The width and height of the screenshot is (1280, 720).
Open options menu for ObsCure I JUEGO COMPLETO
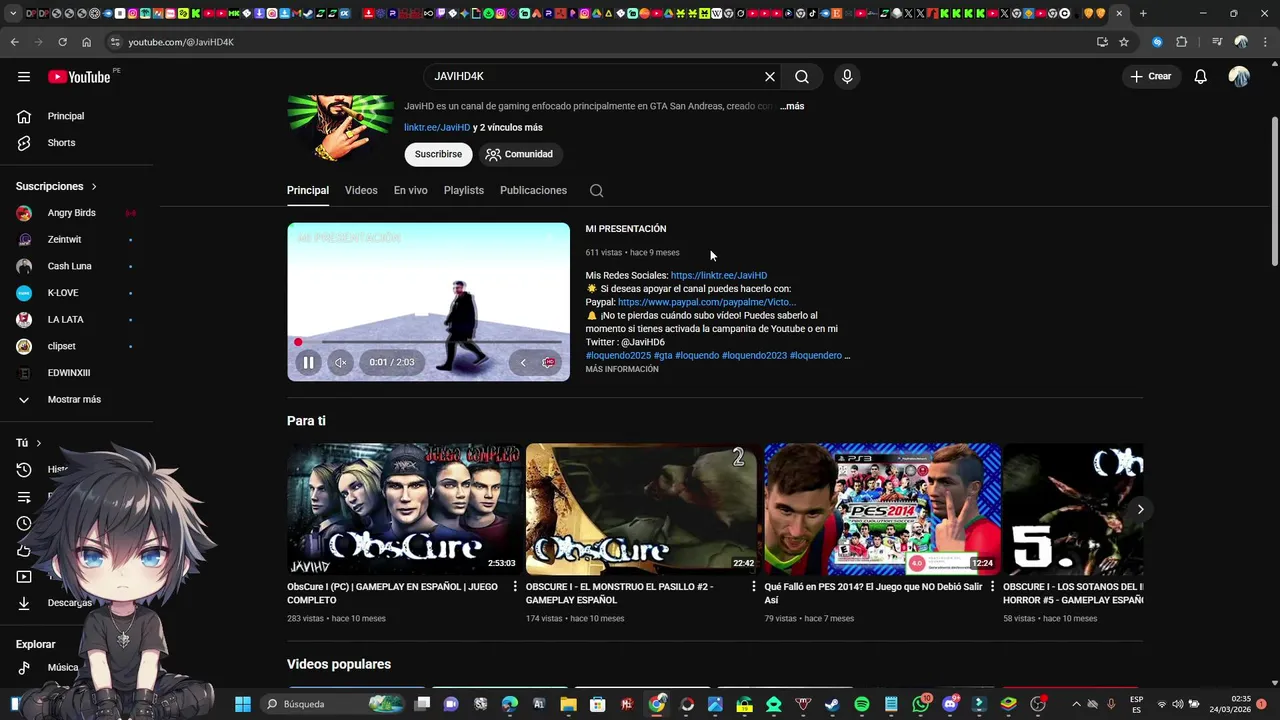coord(515,586)
